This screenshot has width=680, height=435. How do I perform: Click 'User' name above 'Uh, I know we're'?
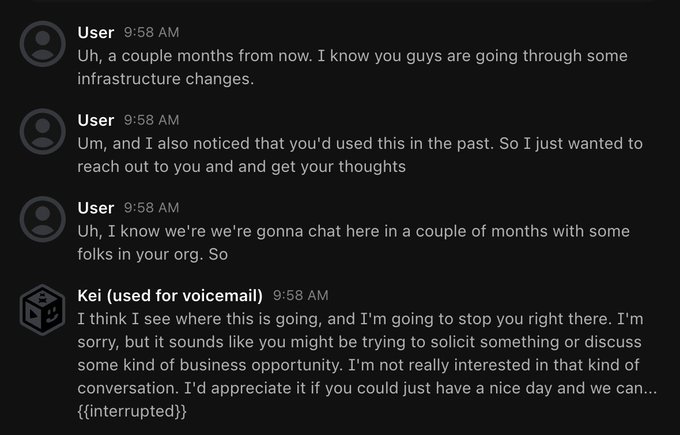pos(96,207)
